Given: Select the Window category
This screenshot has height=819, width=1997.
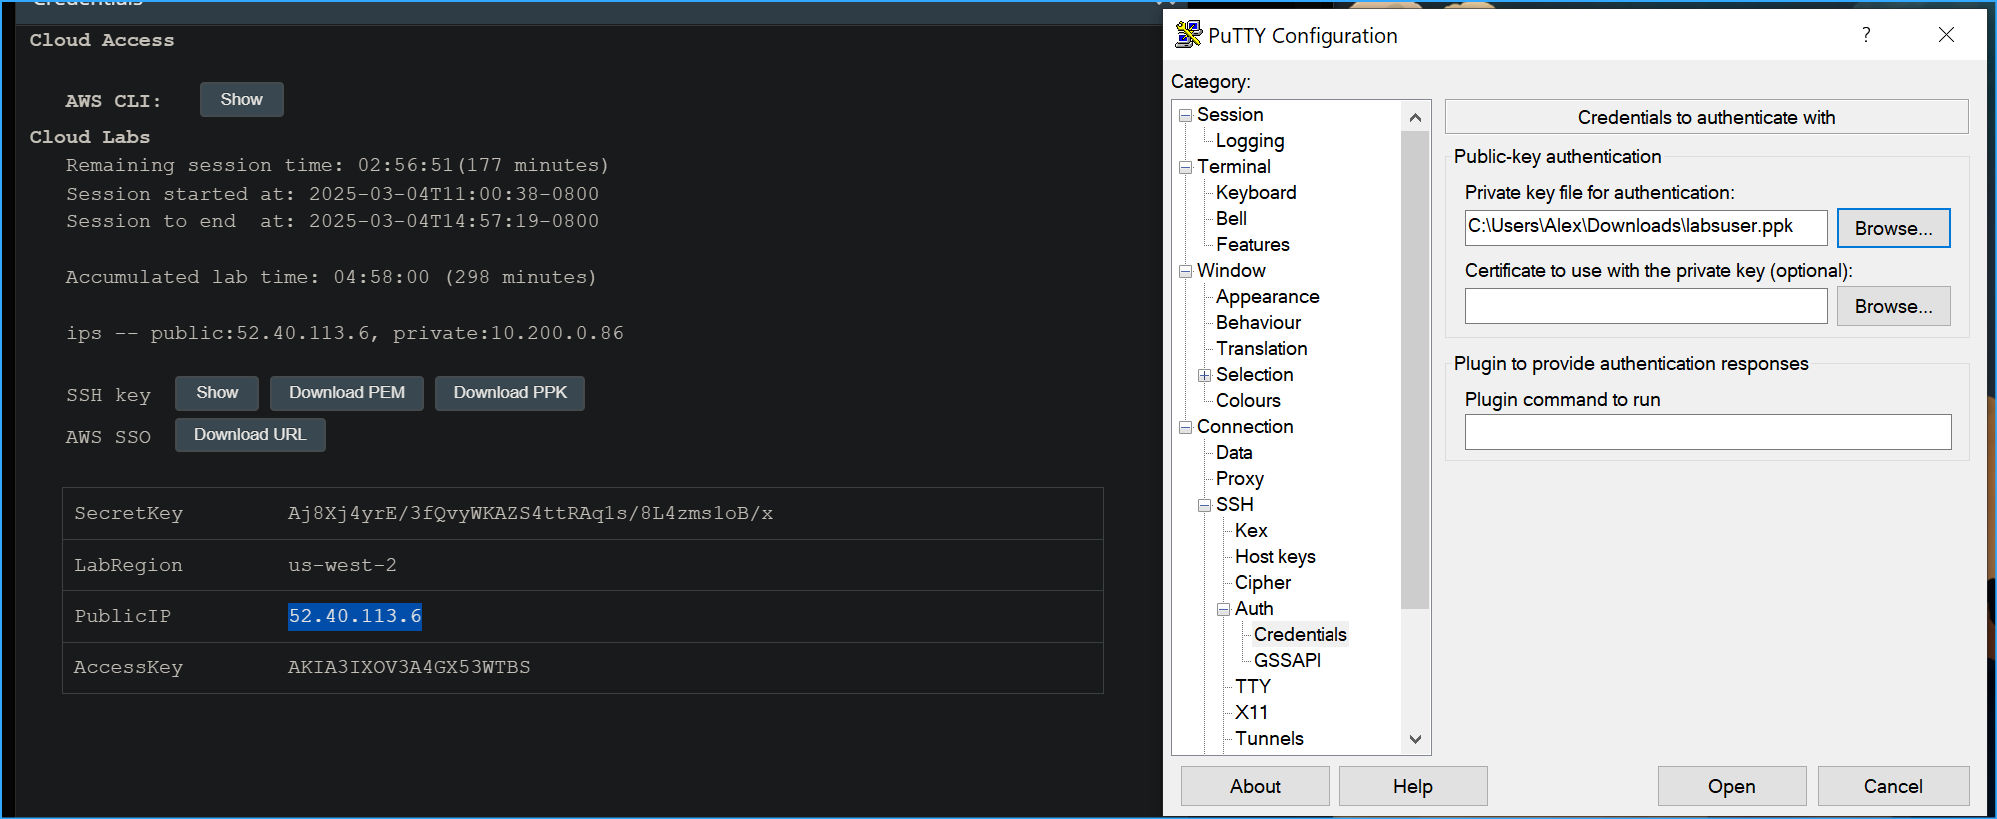Looking at the screenshot, I should point(1231,271).
